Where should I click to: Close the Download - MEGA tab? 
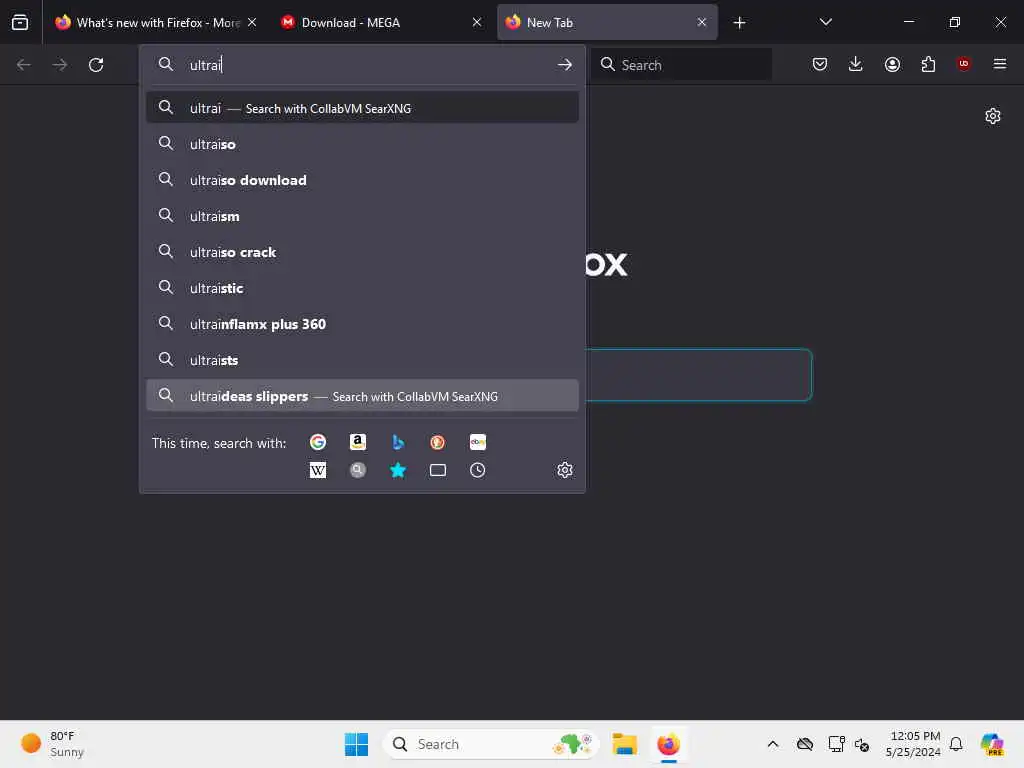pos(477,22)
